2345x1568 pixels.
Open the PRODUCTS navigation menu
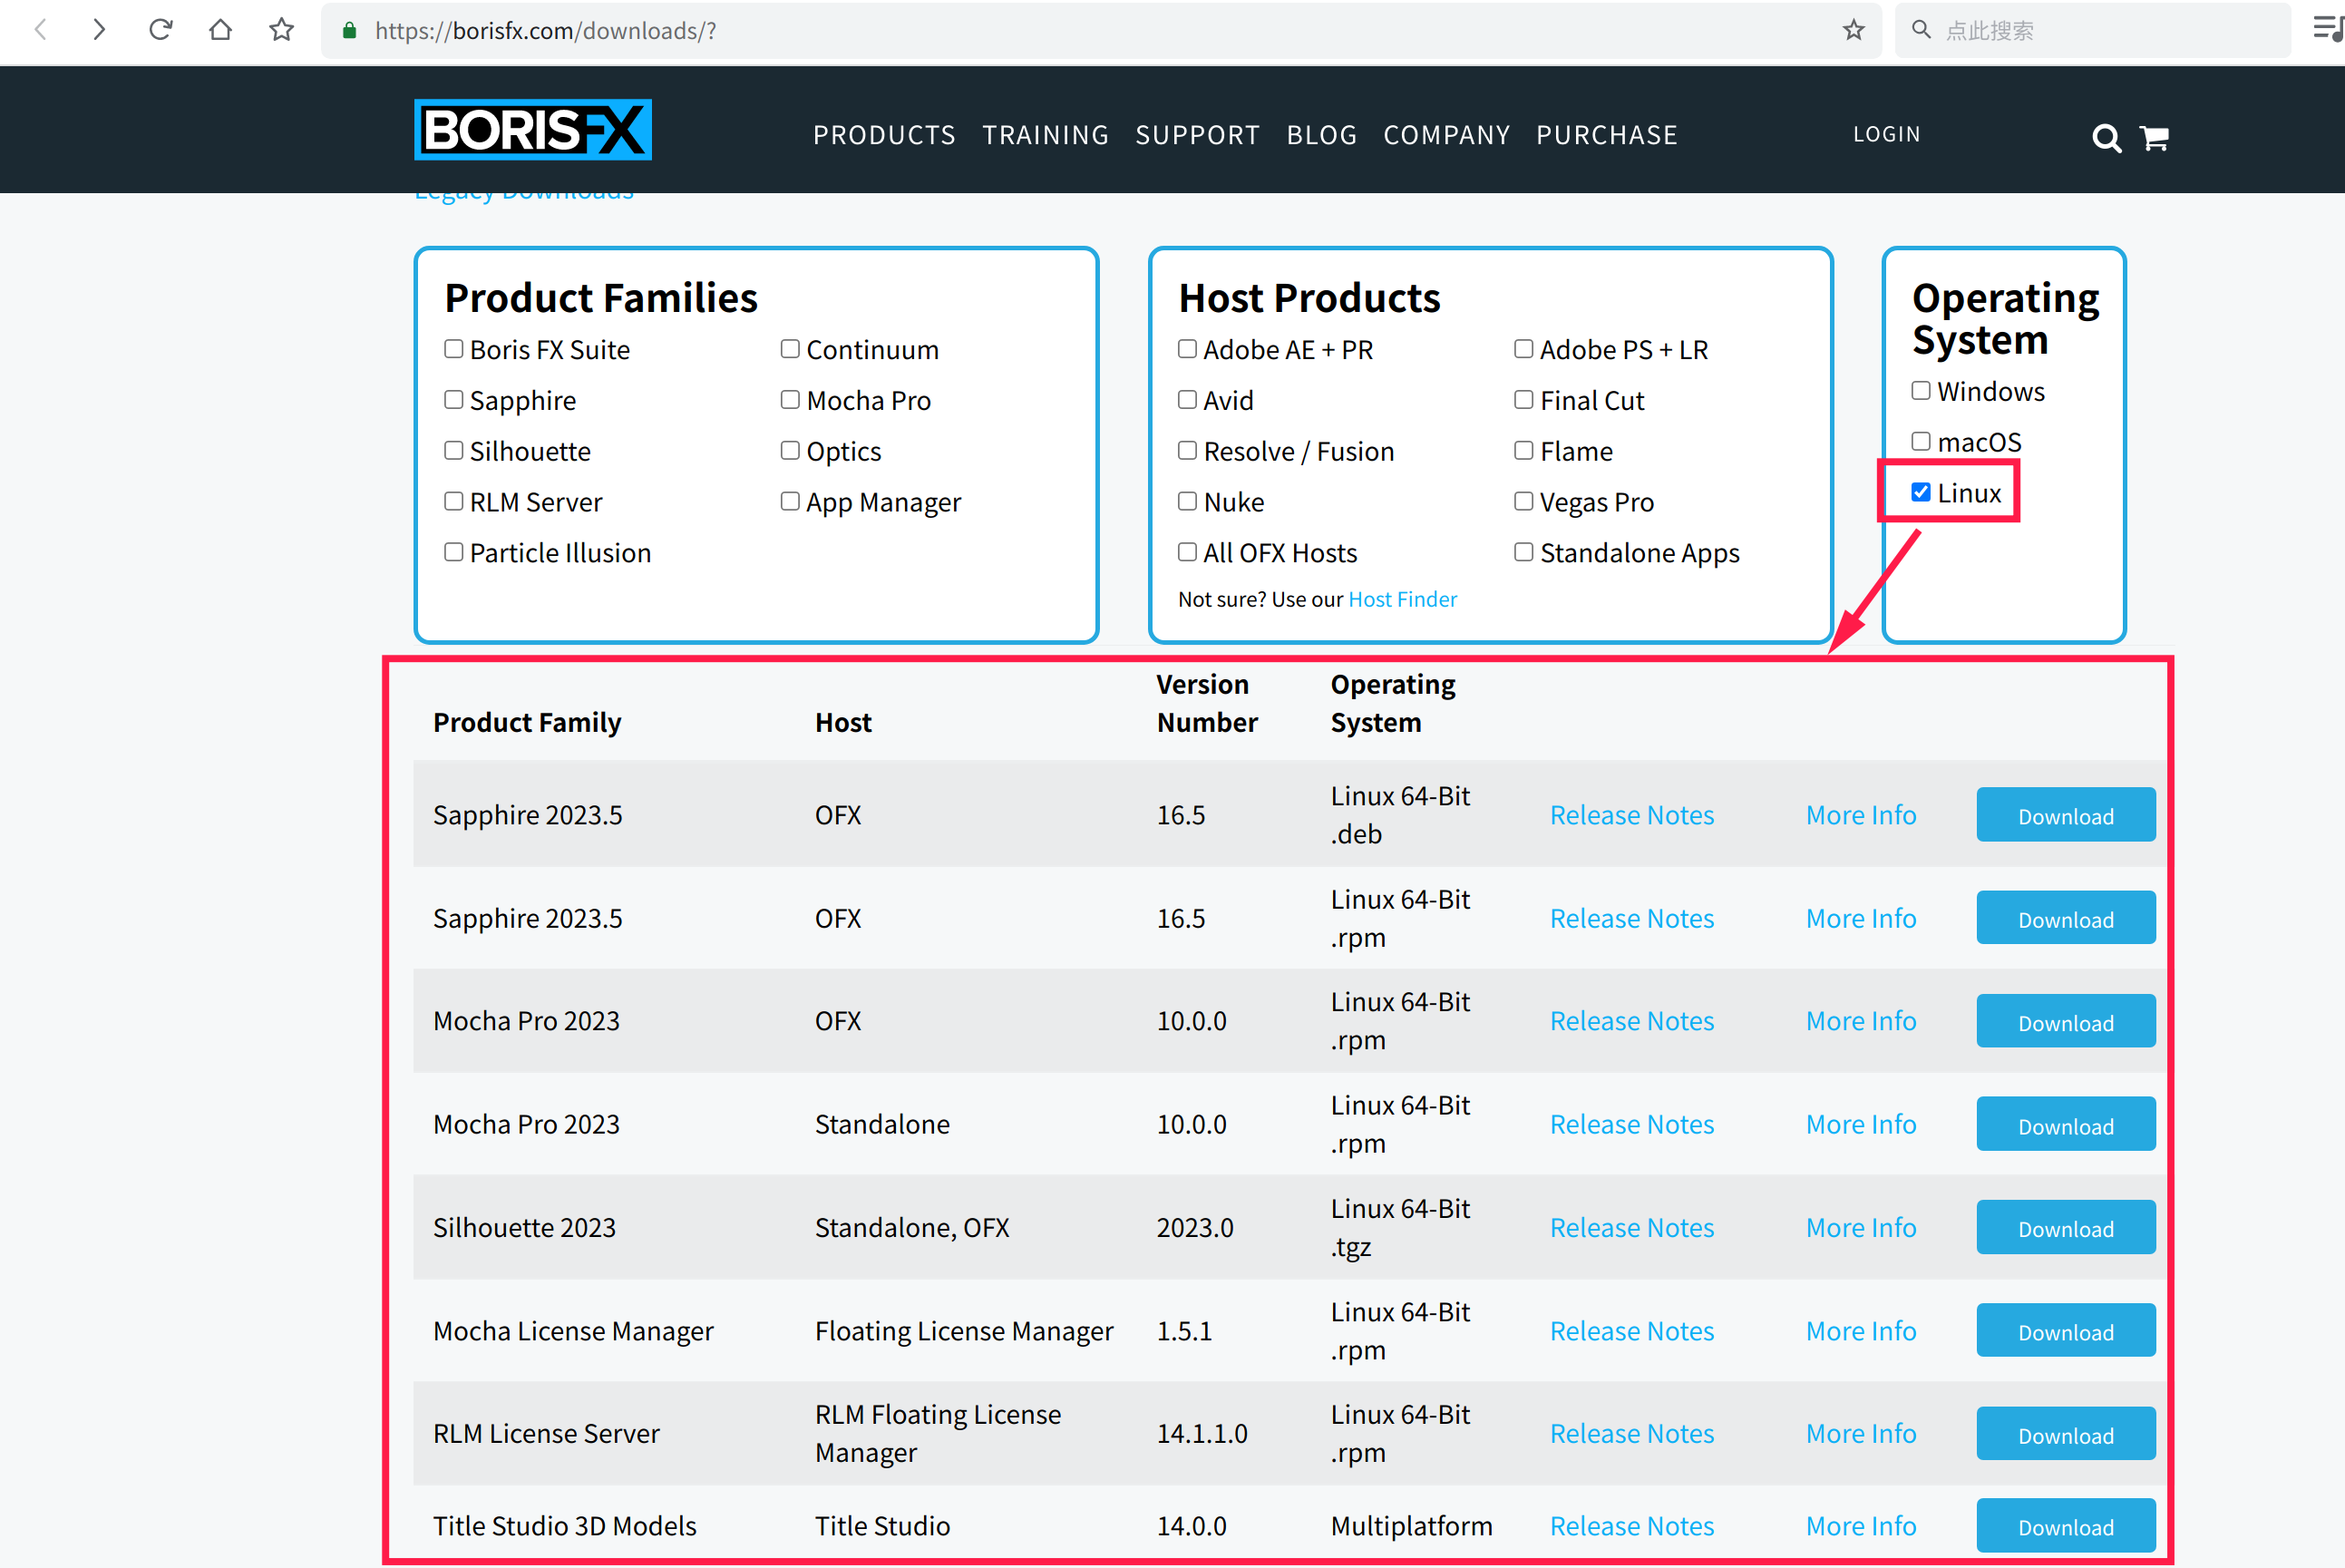coord(884,135)
